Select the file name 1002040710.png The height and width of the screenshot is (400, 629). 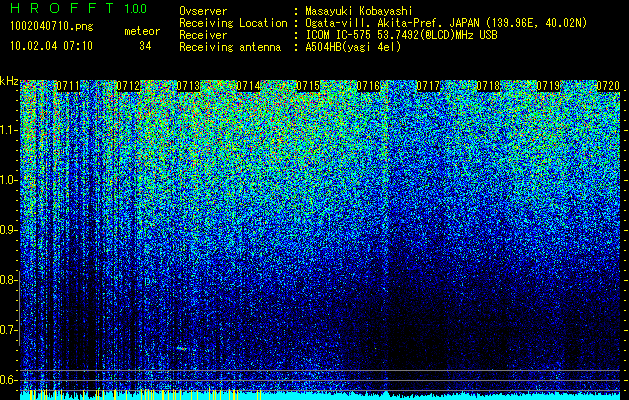pos(52,27)
